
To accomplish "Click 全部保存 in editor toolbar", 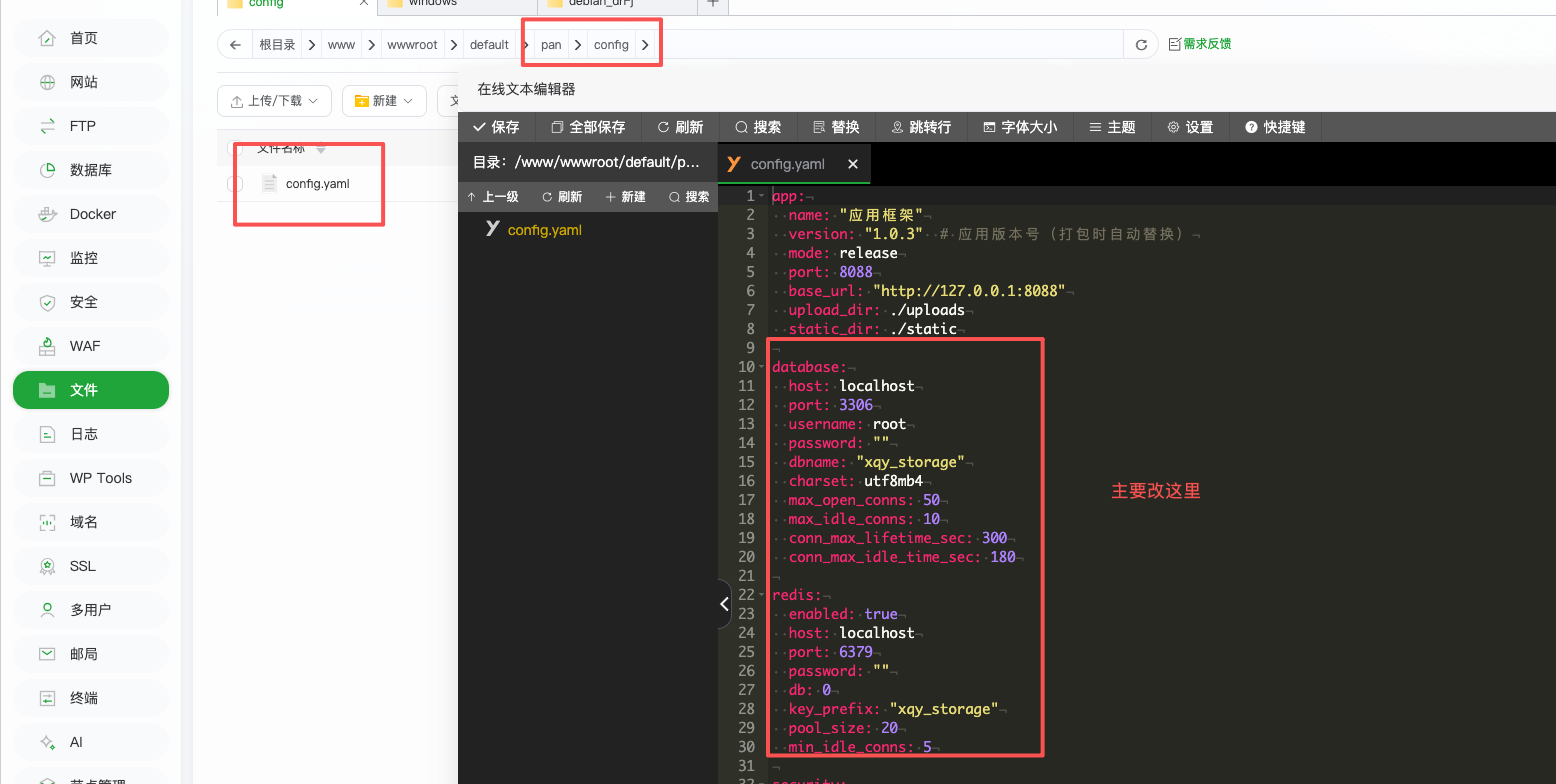I will (x=588, y=127).
